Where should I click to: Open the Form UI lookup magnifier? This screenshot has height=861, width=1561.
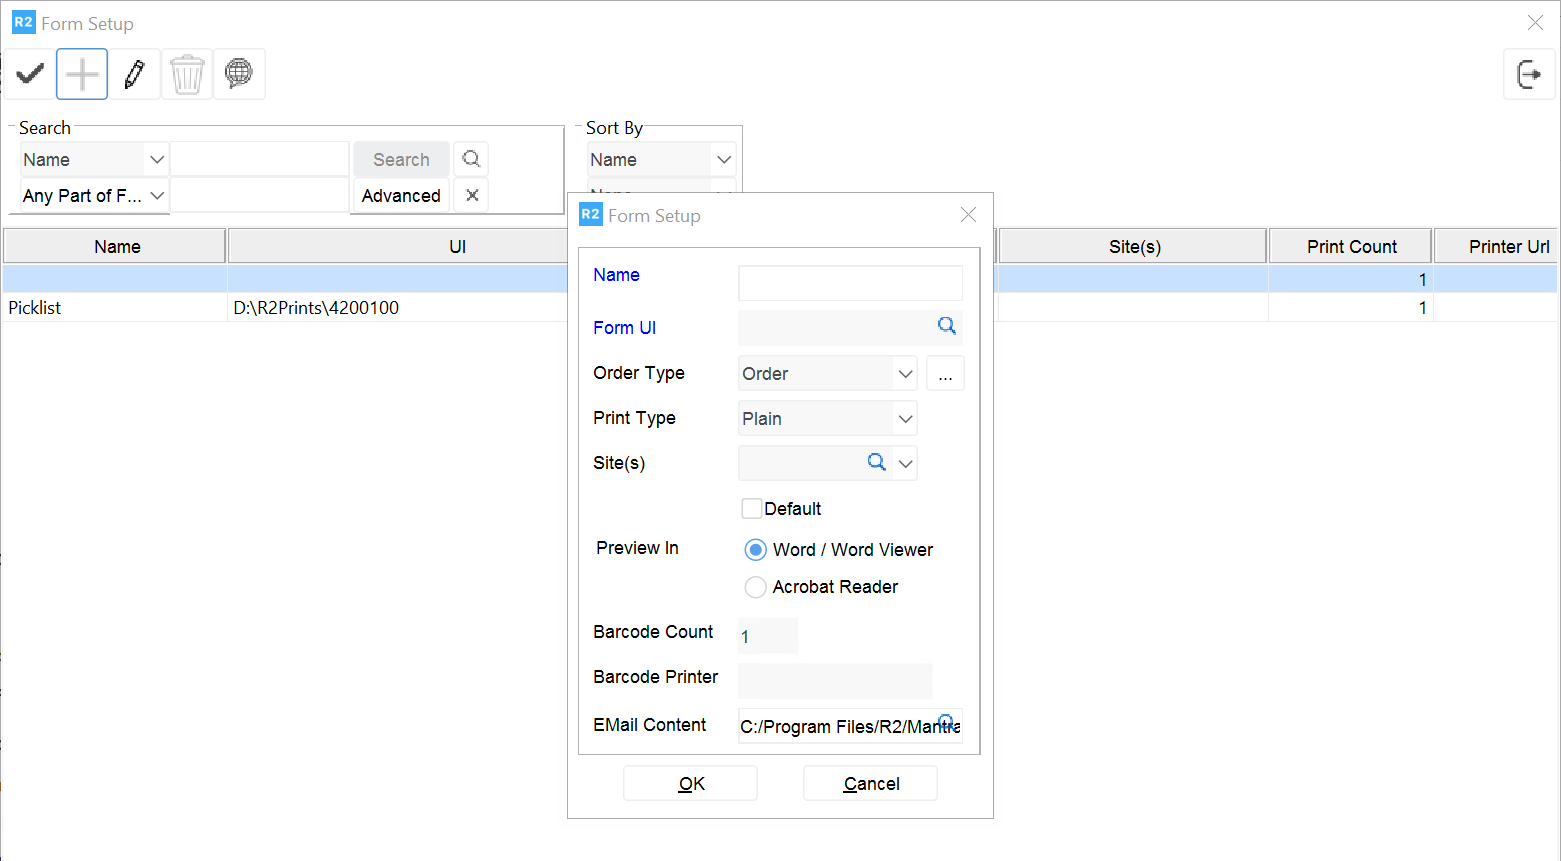click(x=946, y=326)
